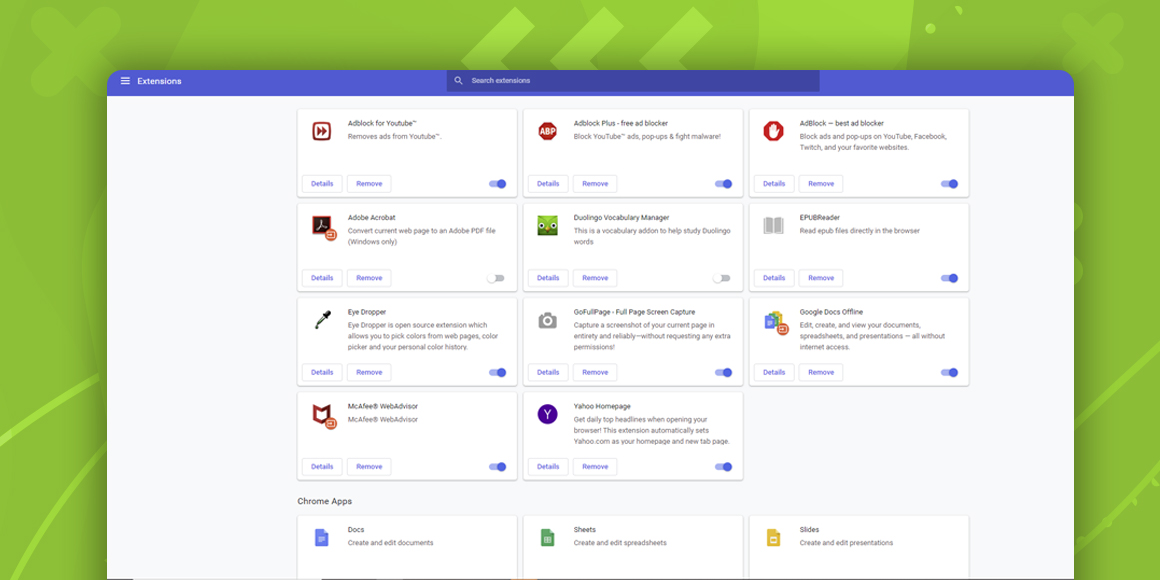Click the EPUBReader book icon

pos(773,226)
